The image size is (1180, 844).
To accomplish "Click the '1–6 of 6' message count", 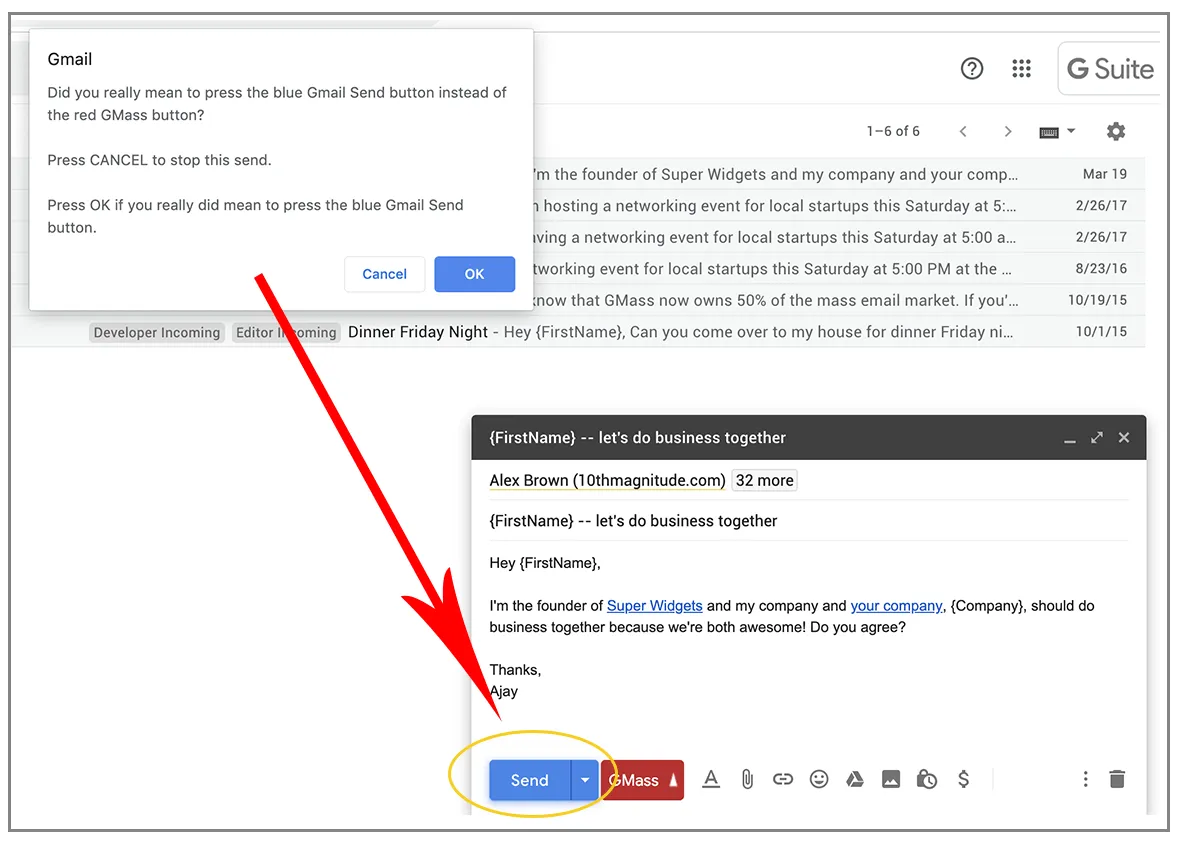I will click(893, 132).
